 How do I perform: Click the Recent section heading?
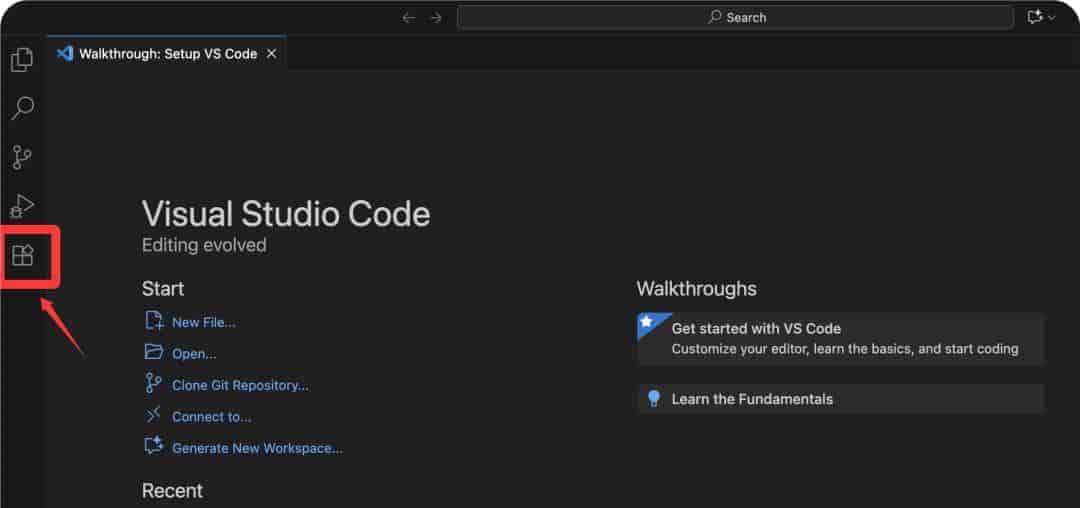click(172, 491)
